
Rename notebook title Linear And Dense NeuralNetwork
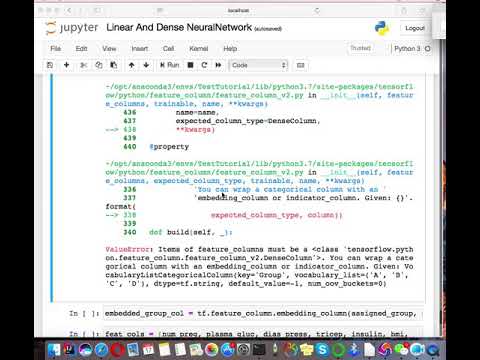point(179,27)
